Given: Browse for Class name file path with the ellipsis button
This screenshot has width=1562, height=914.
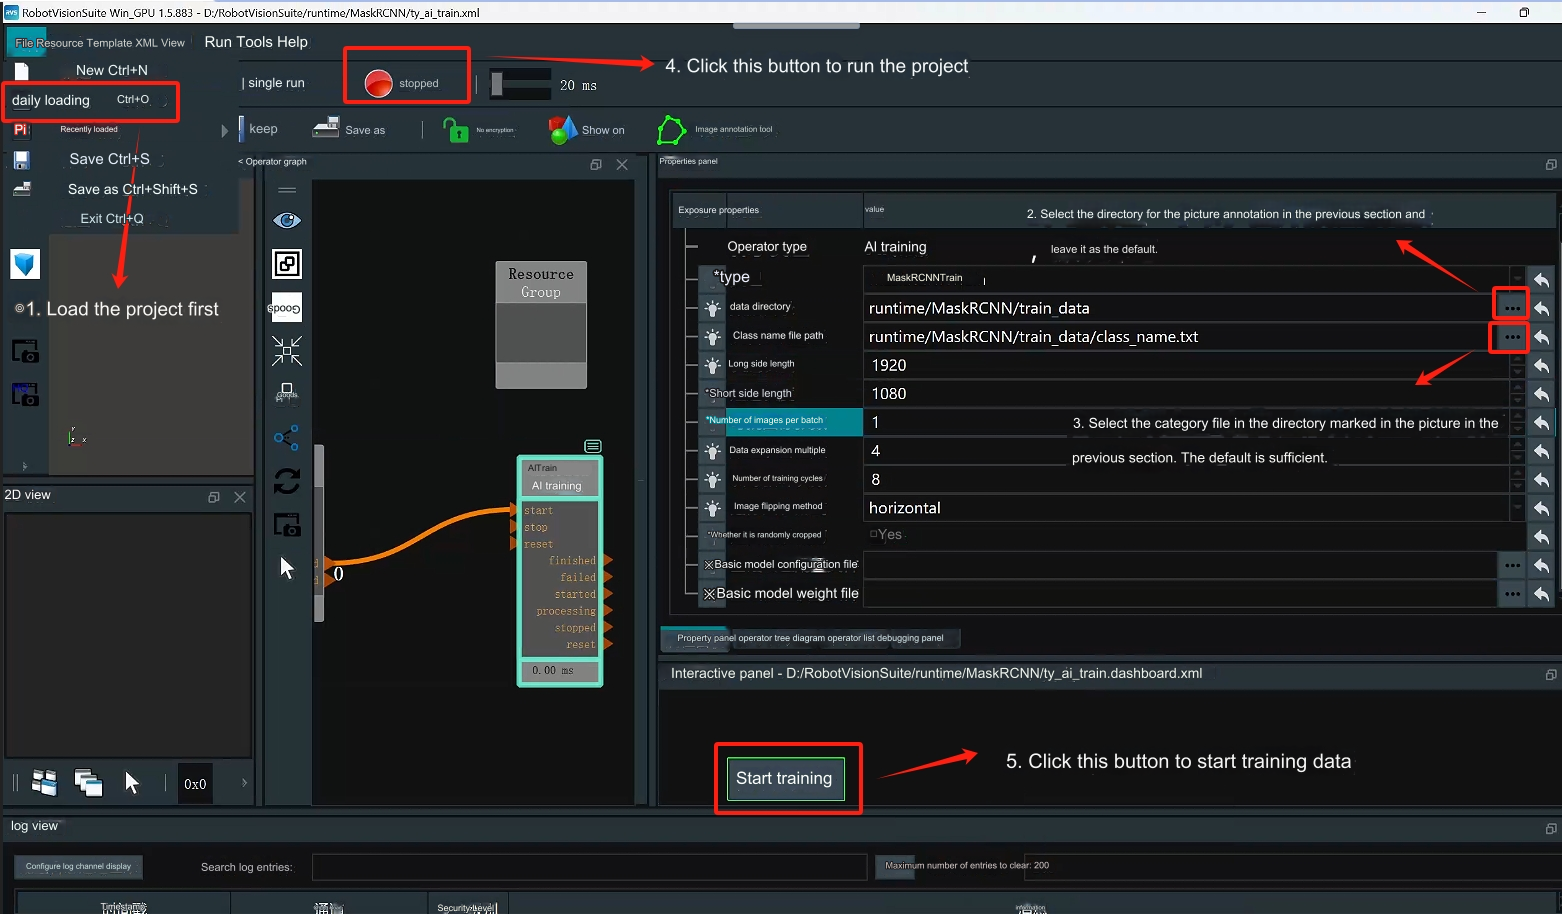Looking at the screenshot, I should (1511, 337).
